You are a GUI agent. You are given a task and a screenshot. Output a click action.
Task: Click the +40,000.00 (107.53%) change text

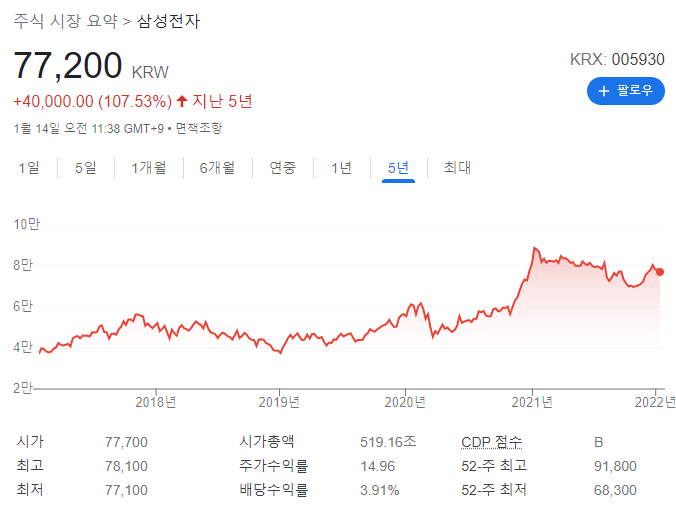click(x=93, y=102)
